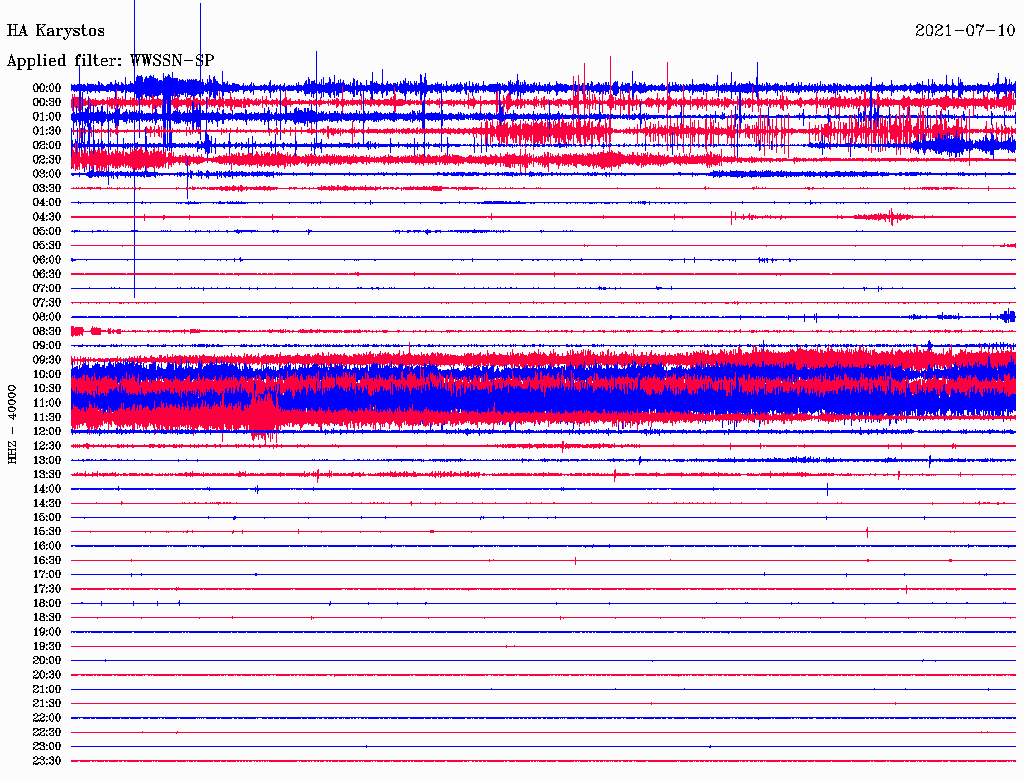Select the 23:00 time label
Viewport: 1024px width, 780px height.
(x=47, y=747)
